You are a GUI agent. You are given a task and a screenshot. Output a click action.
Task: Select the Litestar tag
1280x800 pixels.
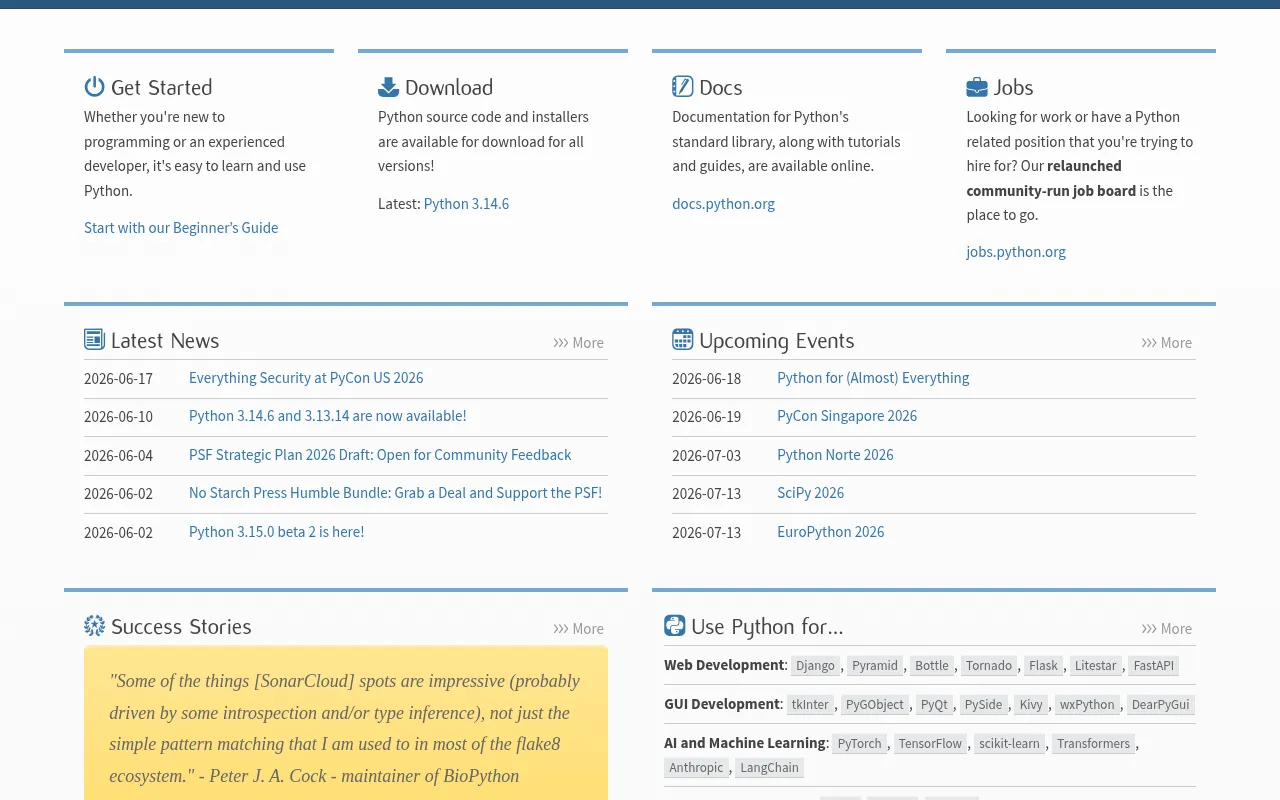1096,666
